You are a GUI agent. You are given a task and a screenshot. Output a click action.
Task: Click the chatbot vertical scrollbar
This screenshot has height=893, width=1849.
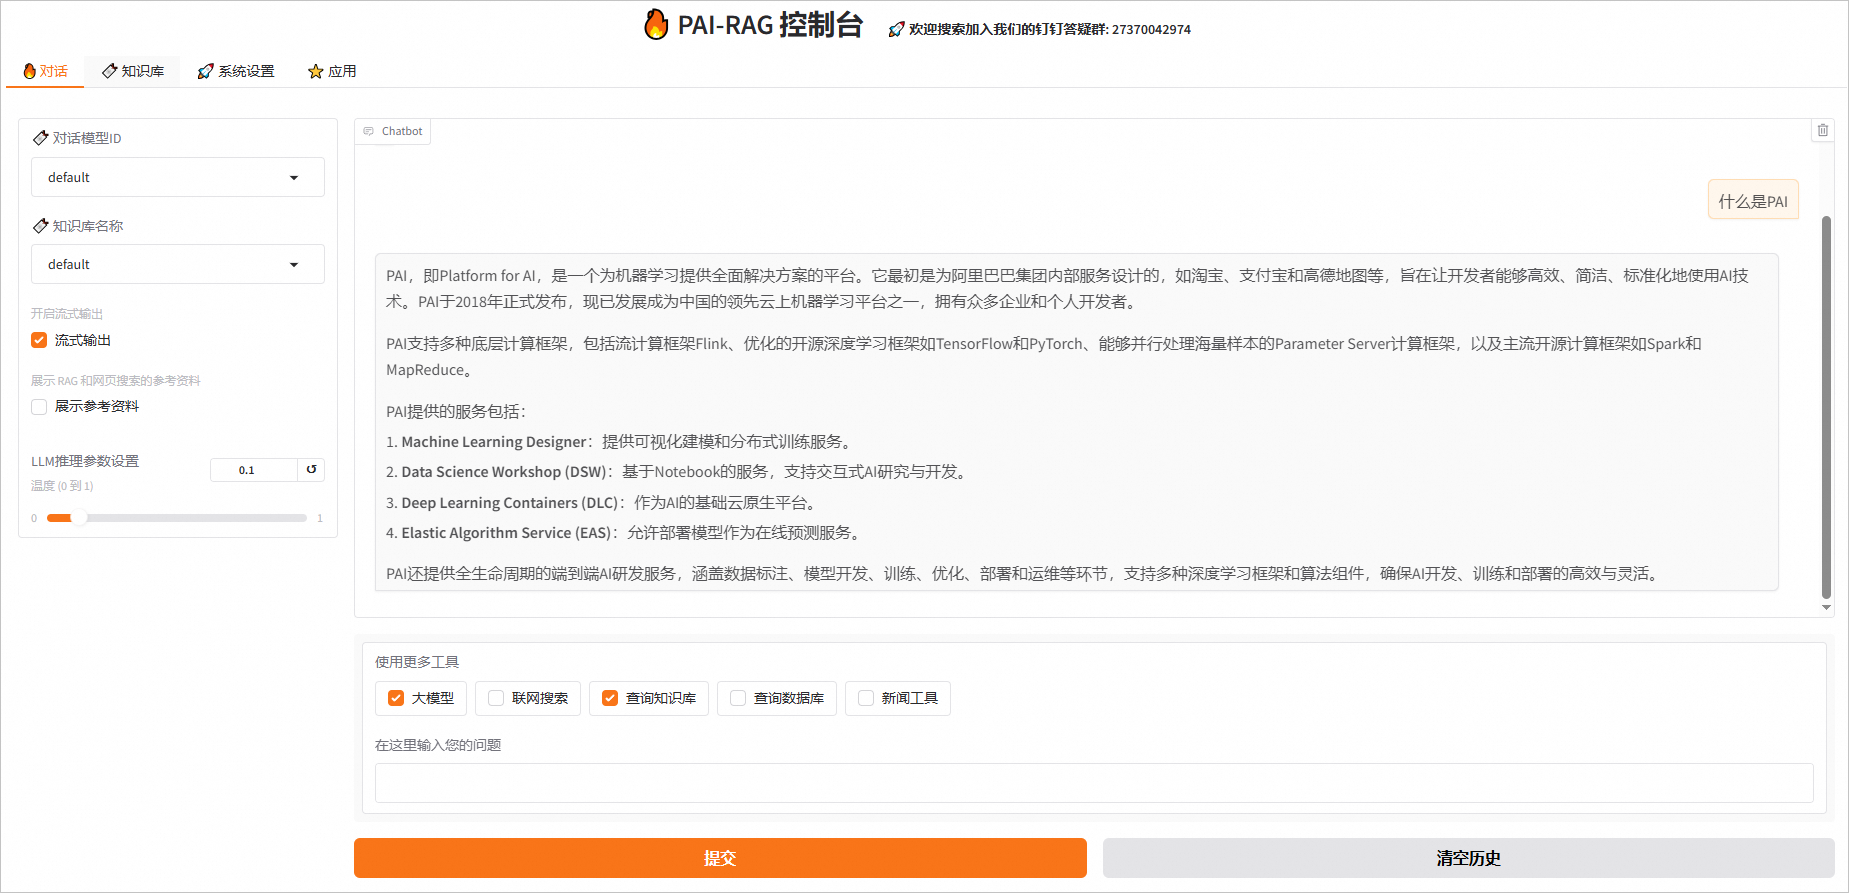pyautogui.click(x=1826, y=407)
